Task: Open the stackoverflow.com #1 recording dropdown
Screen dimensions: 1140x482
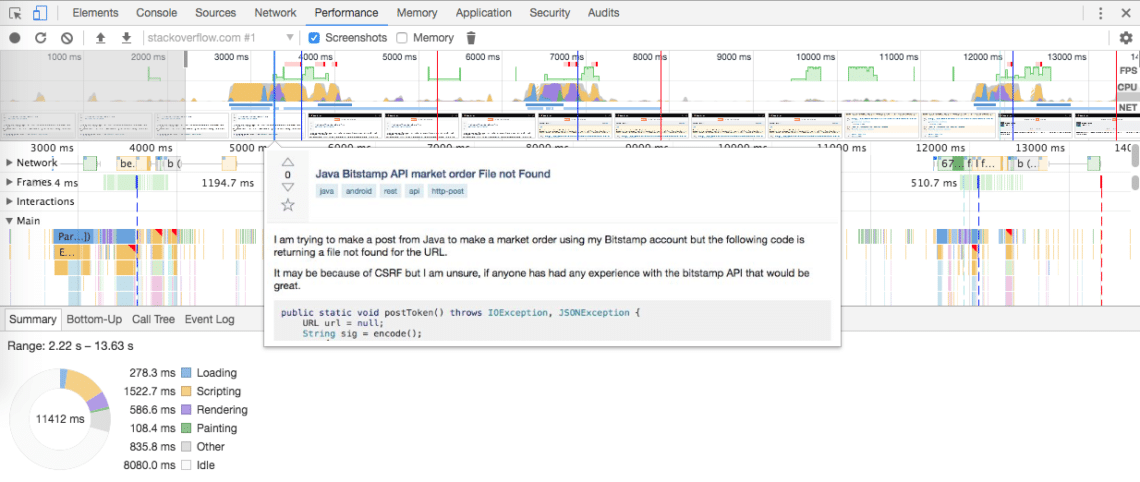Action: [x=221, y=38]
